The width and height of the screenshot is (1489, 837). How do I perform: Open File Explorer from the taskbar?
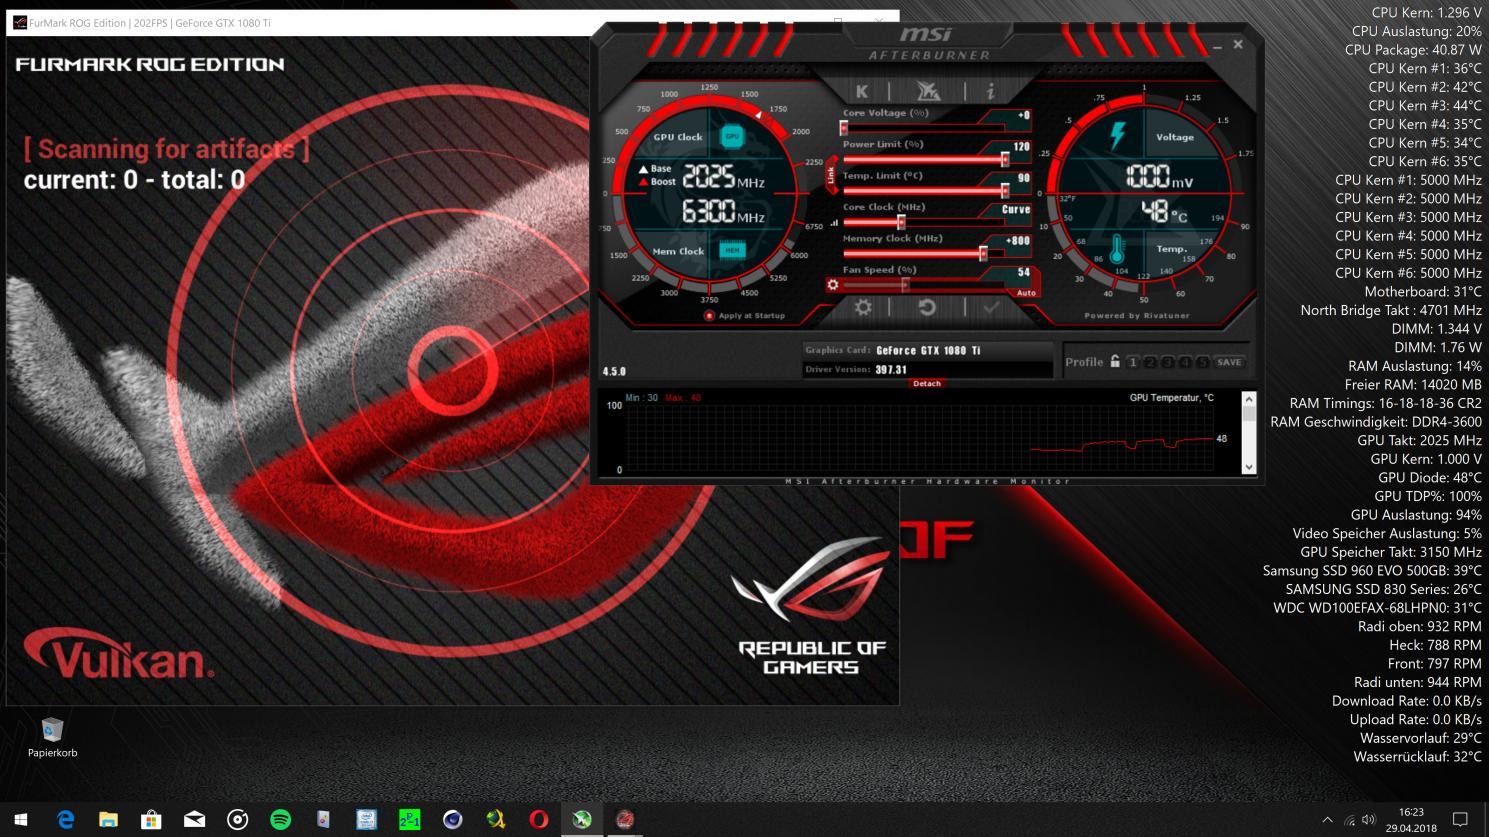pos(108,820)
